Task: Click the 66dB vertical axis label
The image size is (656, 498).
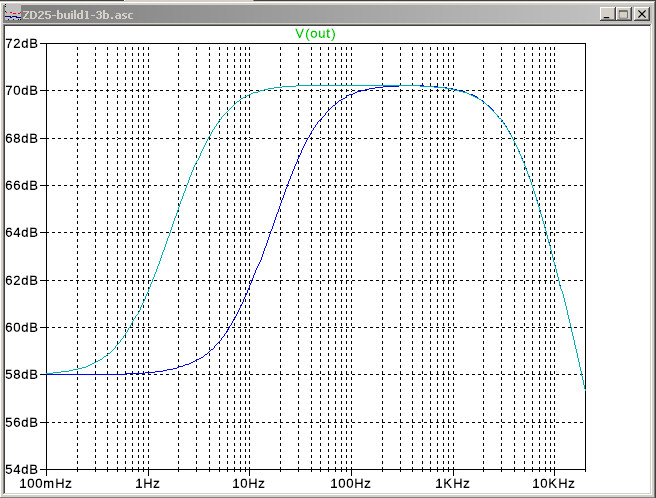Action: 21,185
